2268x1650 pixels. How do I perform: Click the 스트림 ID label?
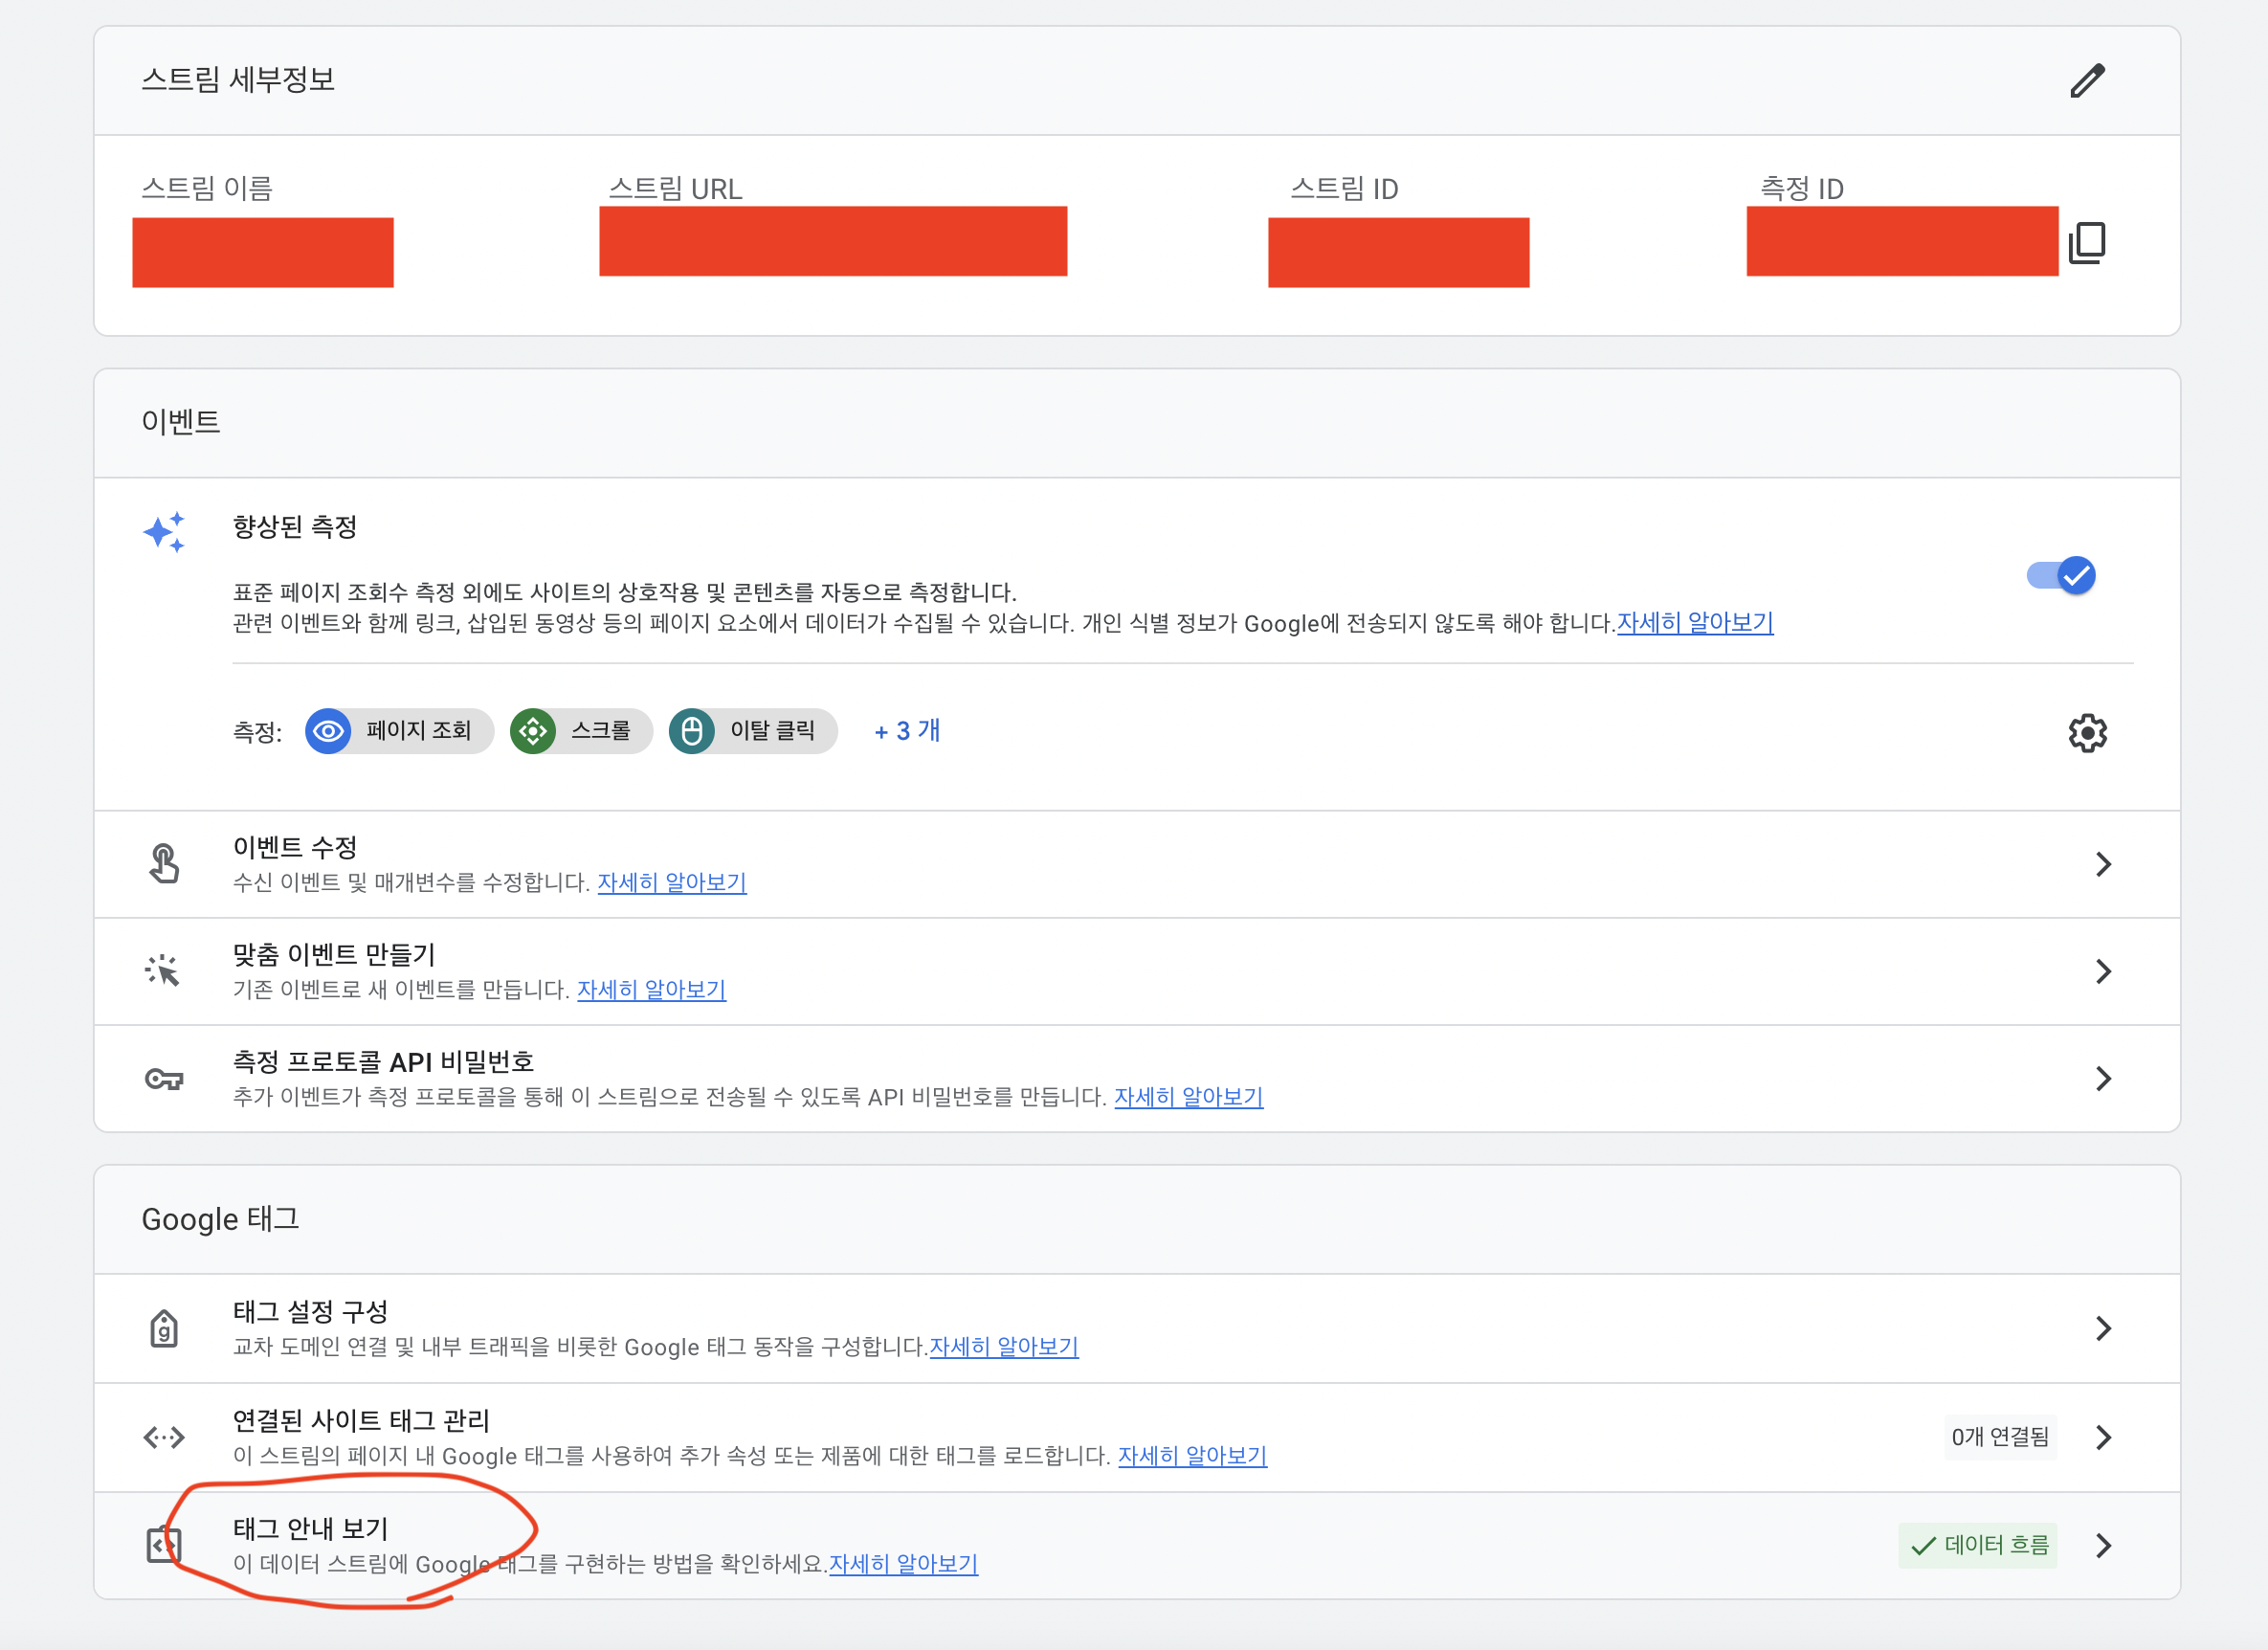tap(1344, 189)
